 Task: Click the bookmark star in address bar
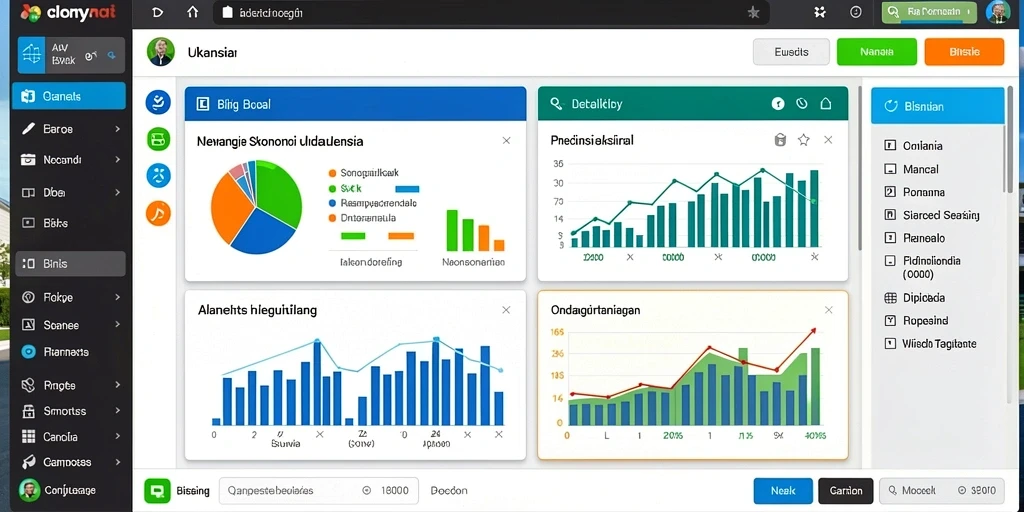coord(753,12)
